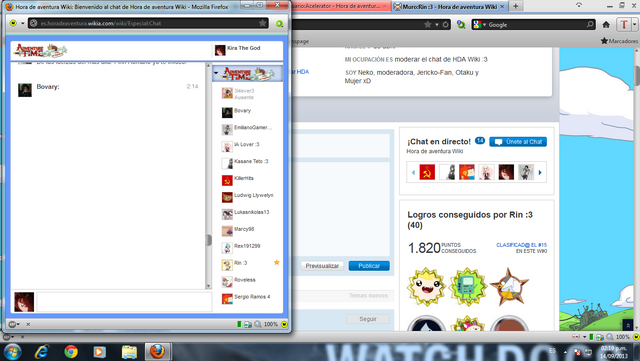
Task: Click the Publicar button
Action: 369,266
